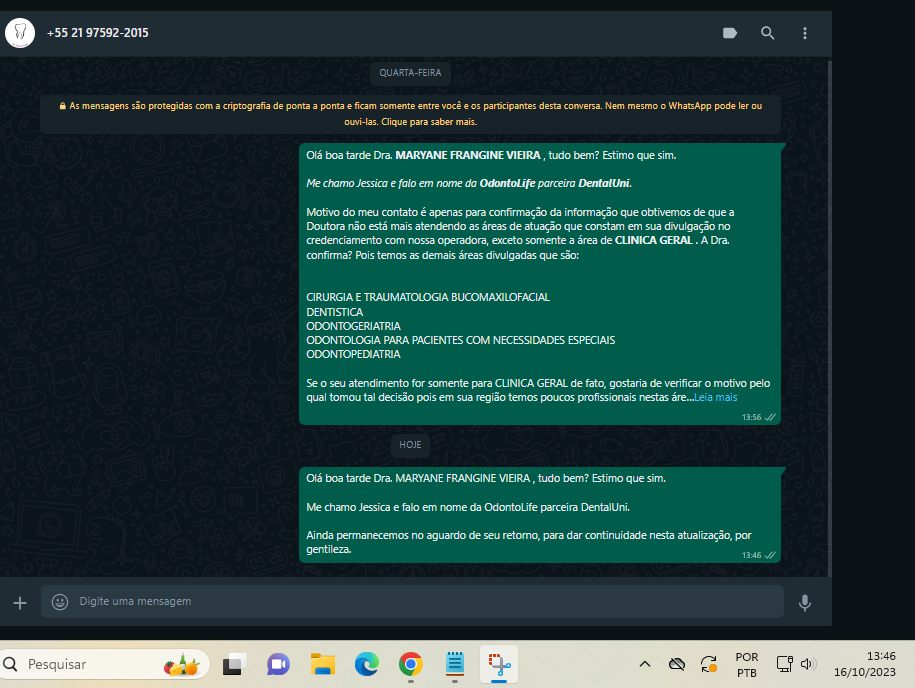
Task: Expand the message with Leia mais
Action: click(x=715, y=397)
